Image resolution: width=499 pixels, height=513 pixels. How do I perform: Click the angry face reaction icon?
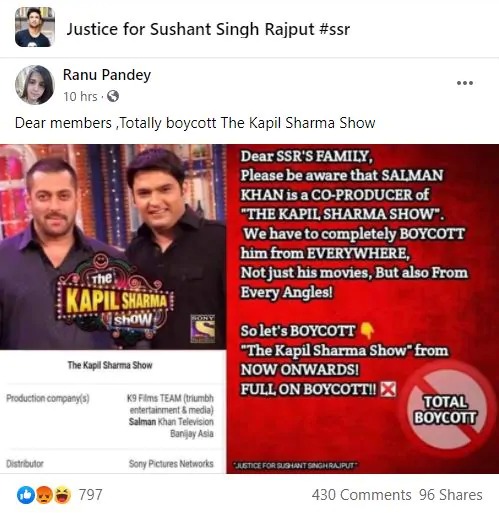pos(44,495)
